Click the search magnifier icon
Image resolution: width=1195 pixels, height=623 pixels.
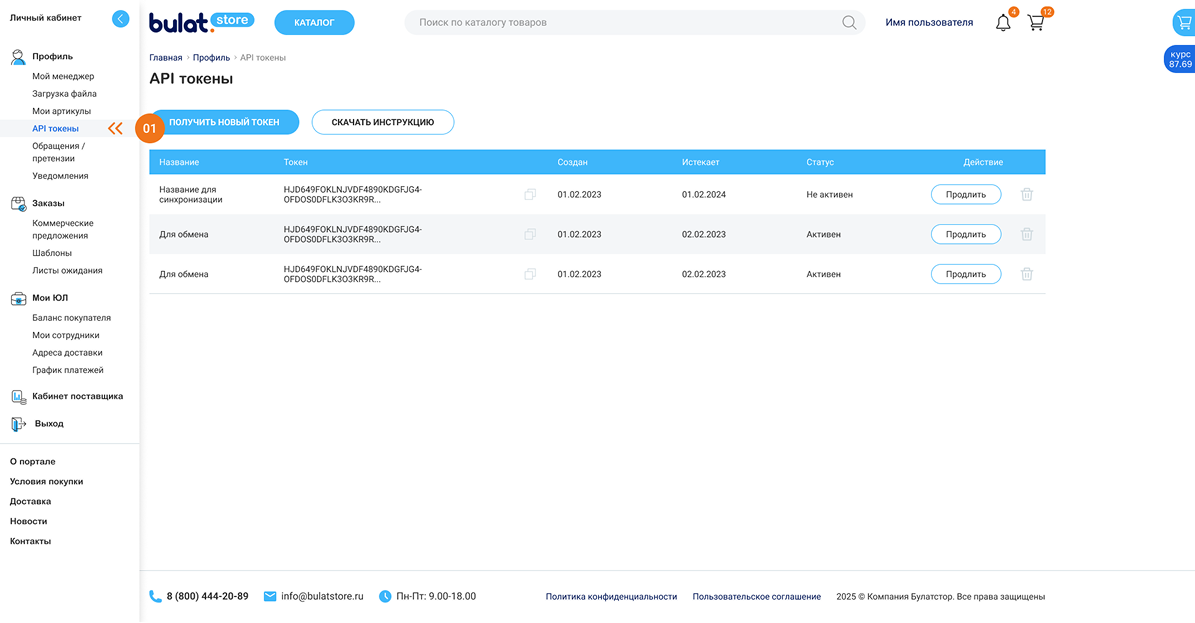(849, 23)
